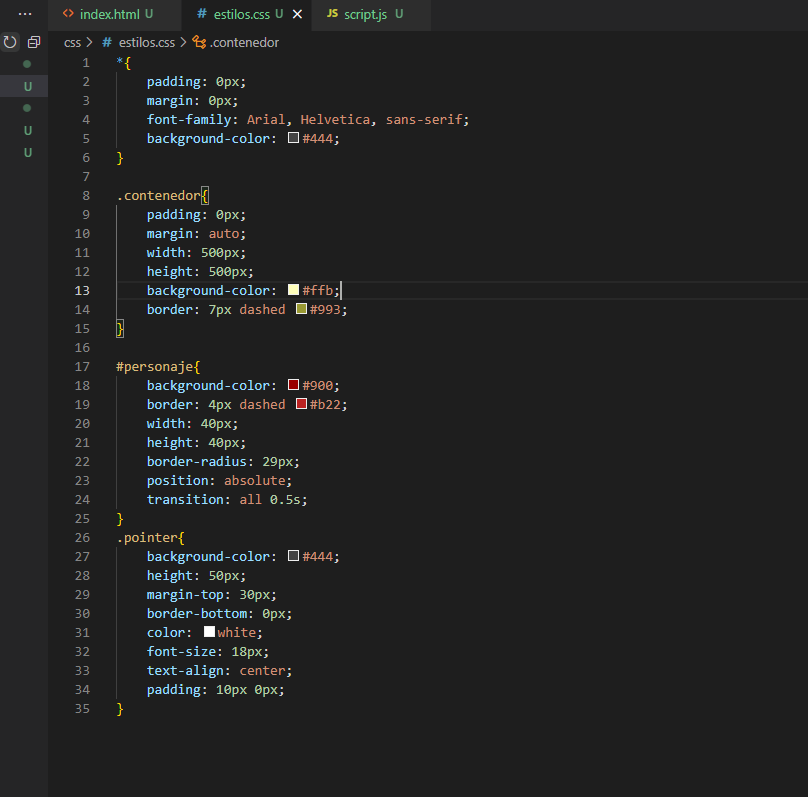Click the #personaje selector text

[x=155, y=367]
